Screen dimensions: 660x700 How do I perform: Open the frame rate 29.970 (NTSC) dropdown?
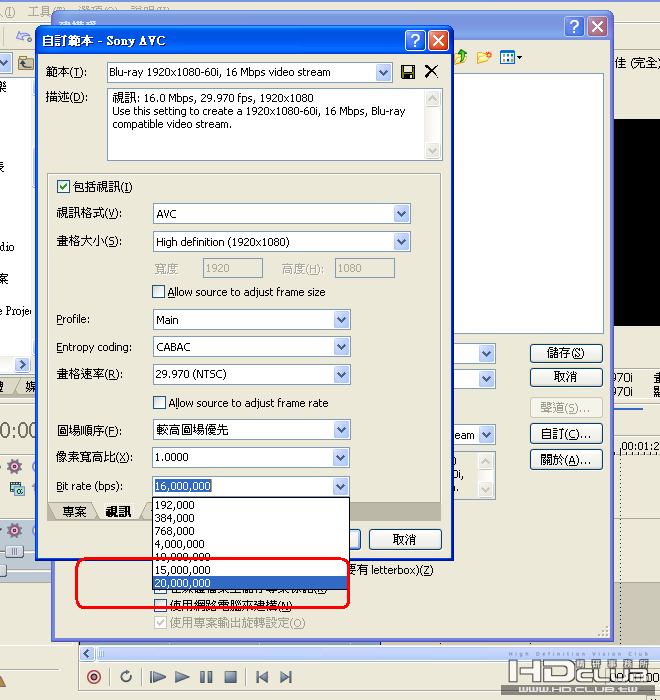(342, 375)
